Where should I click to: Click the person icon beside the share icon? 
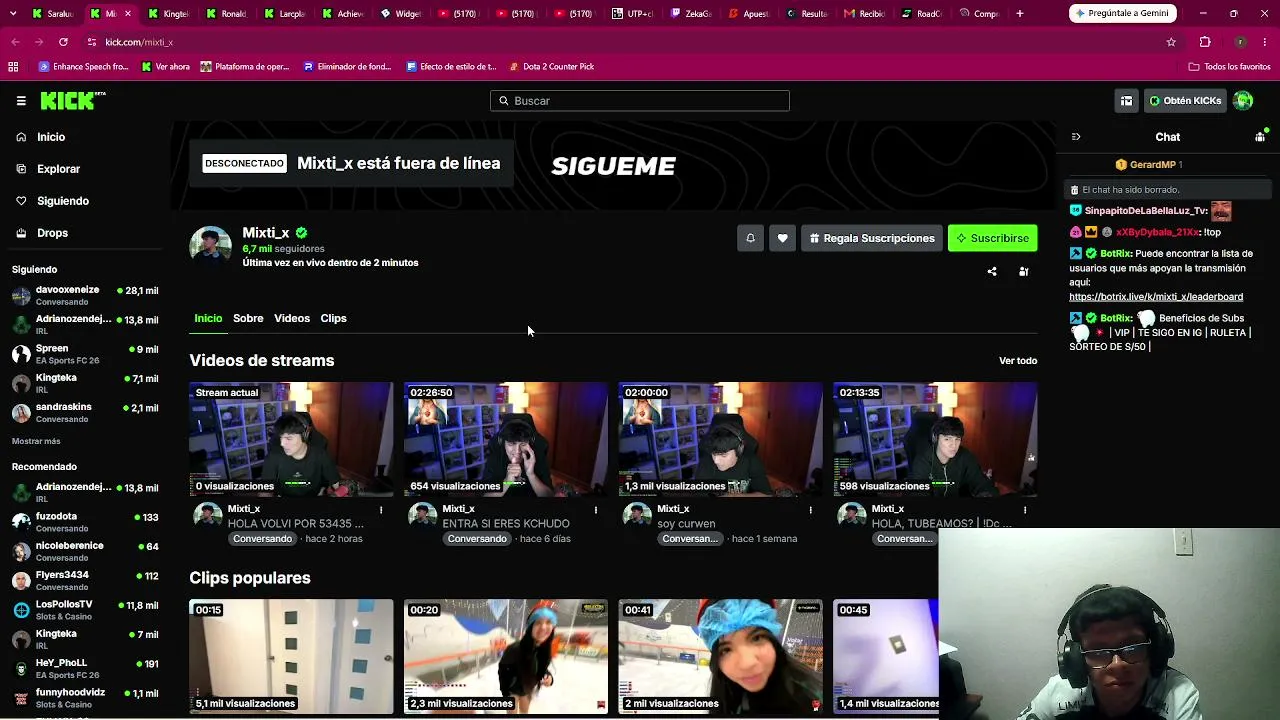[1023, 272]
